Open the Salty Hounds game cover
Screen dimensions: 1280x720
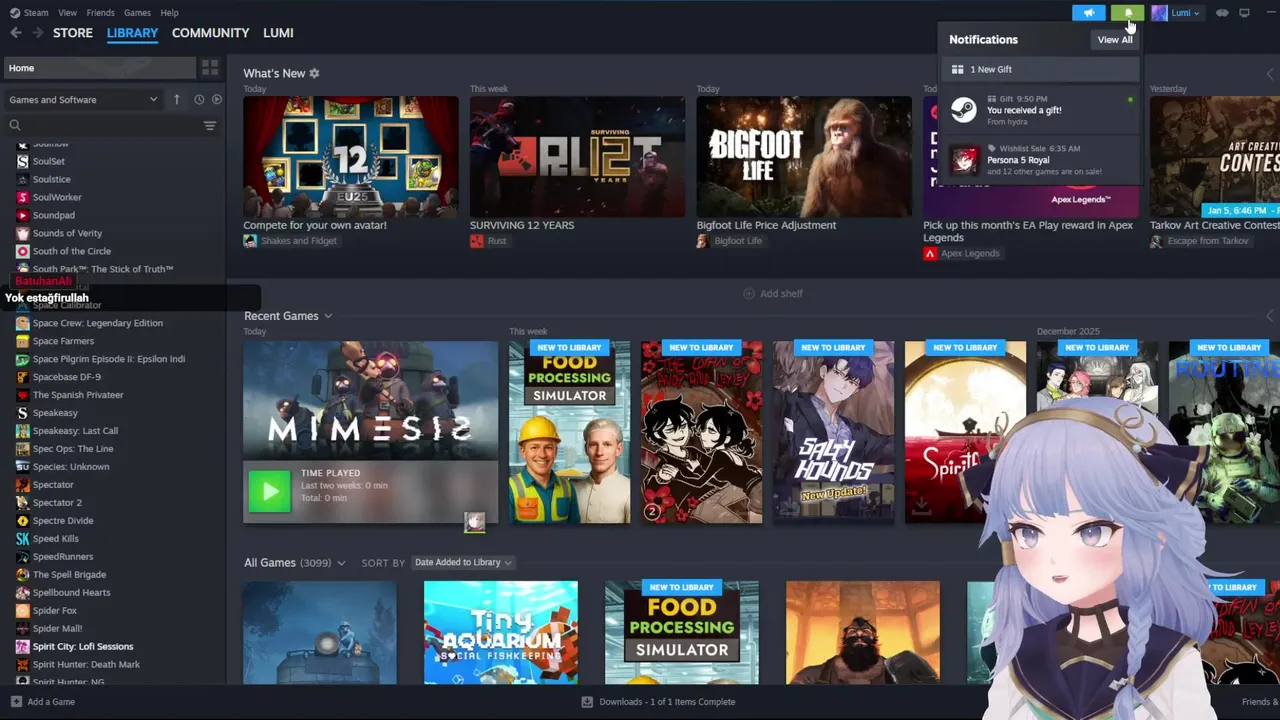click(x=833, y=432)
